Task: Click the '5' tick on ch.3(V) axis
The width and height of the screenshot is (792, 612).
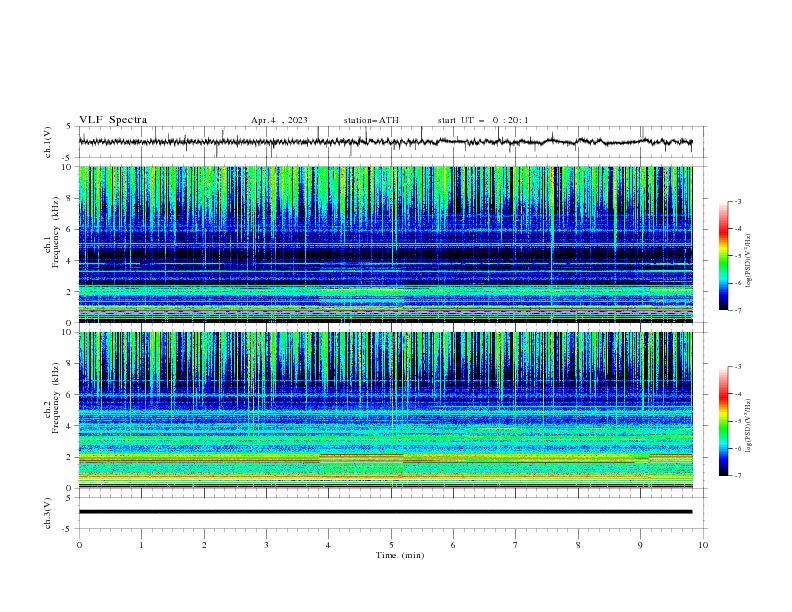Action: [x=69, y=497]
